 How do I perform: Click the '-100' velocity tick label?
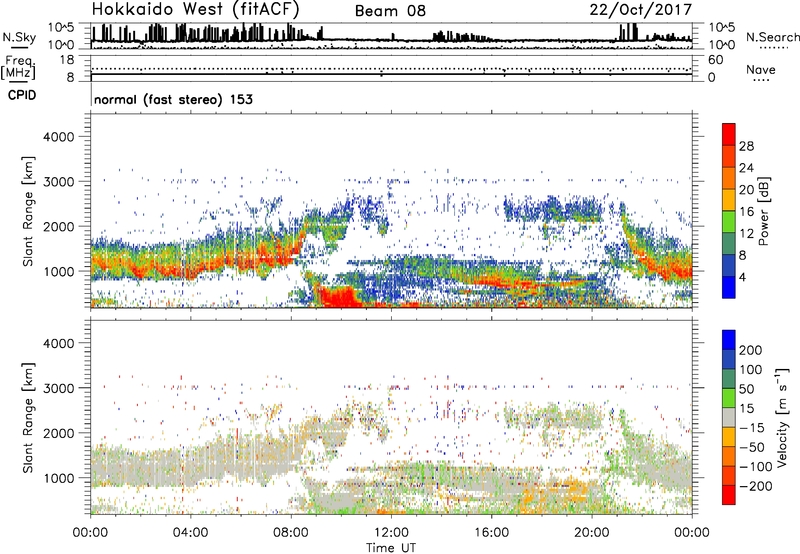(756, 467)
